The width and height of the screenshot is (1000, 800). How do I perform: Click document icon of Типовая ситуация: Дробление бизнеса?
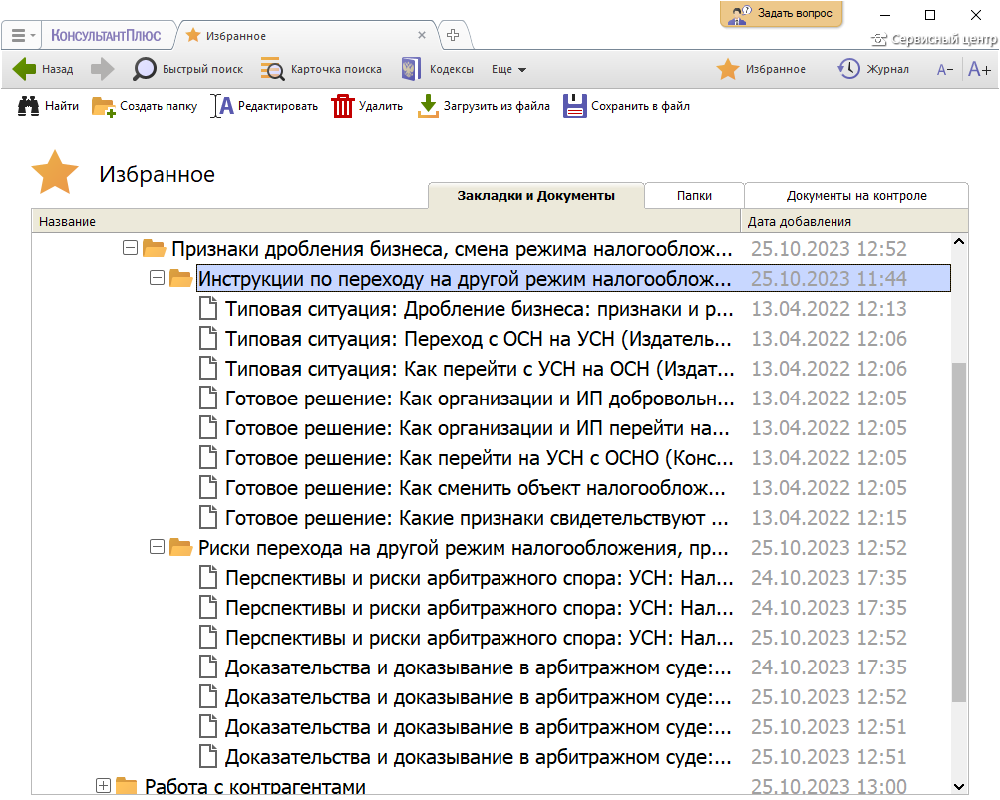point(207,309)
